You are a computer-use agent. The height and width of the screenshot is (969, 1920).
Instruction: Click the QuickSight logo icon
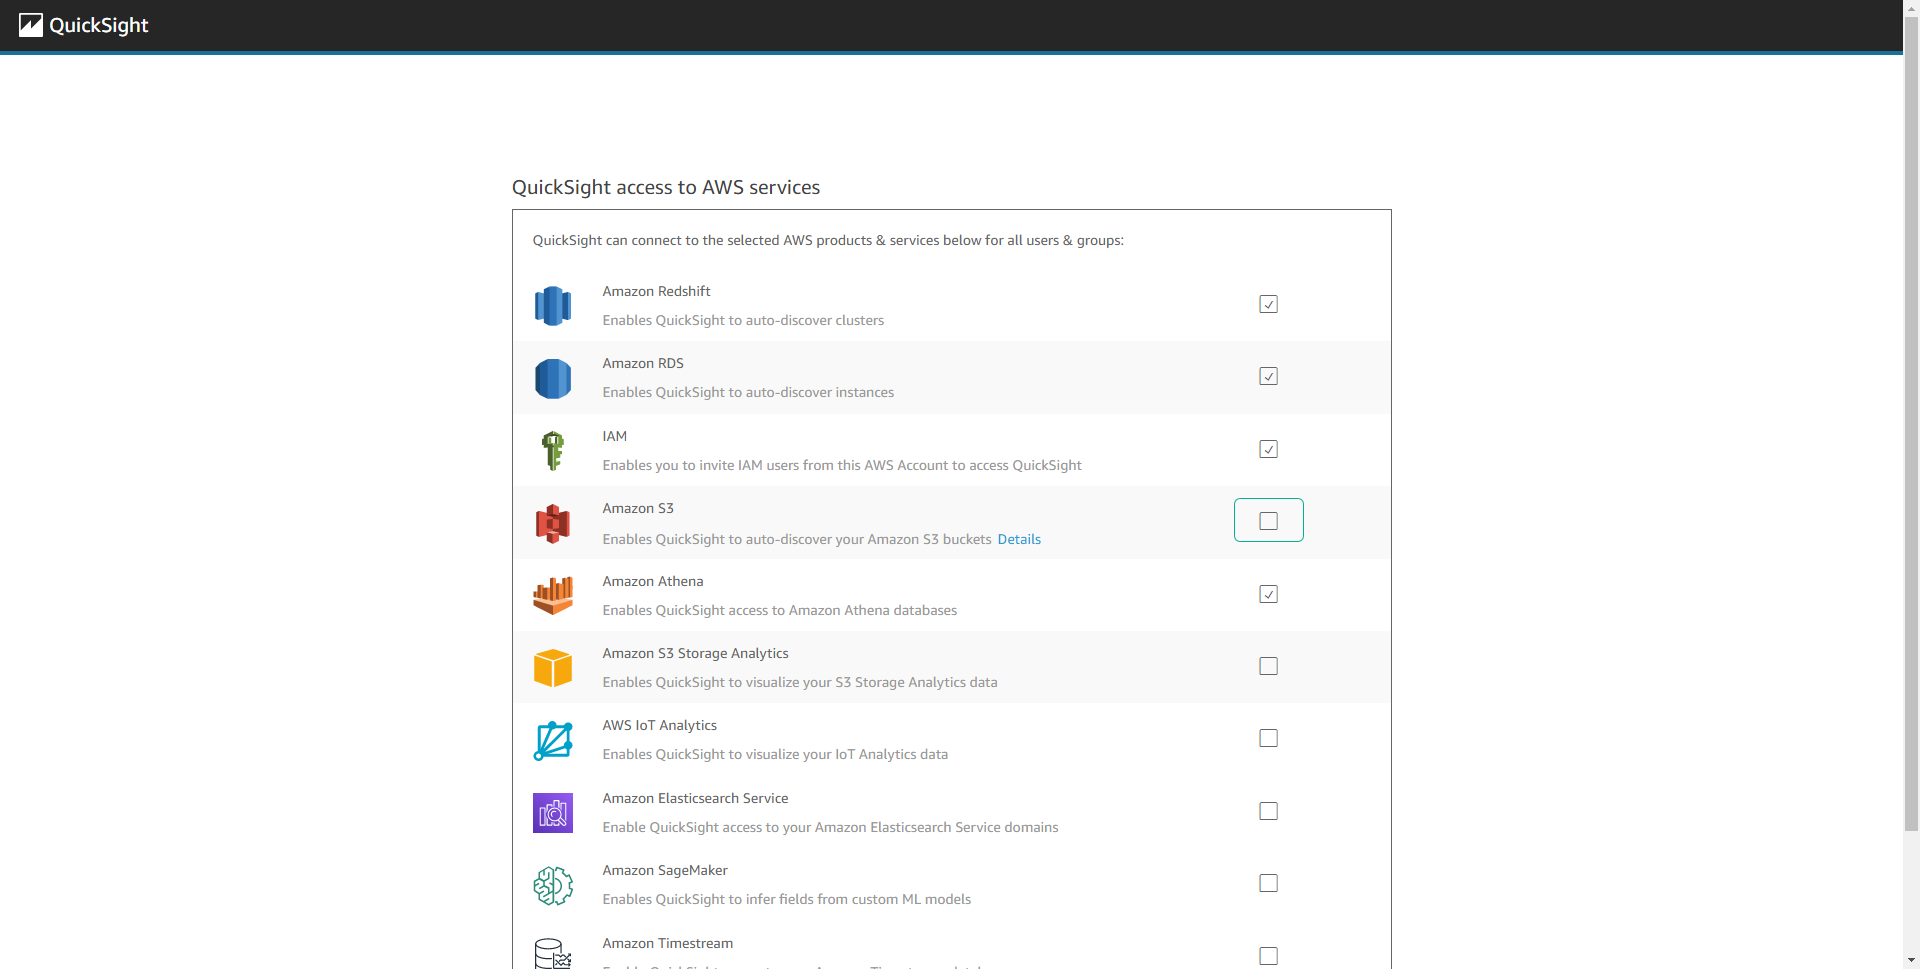[x=31, y=25]
